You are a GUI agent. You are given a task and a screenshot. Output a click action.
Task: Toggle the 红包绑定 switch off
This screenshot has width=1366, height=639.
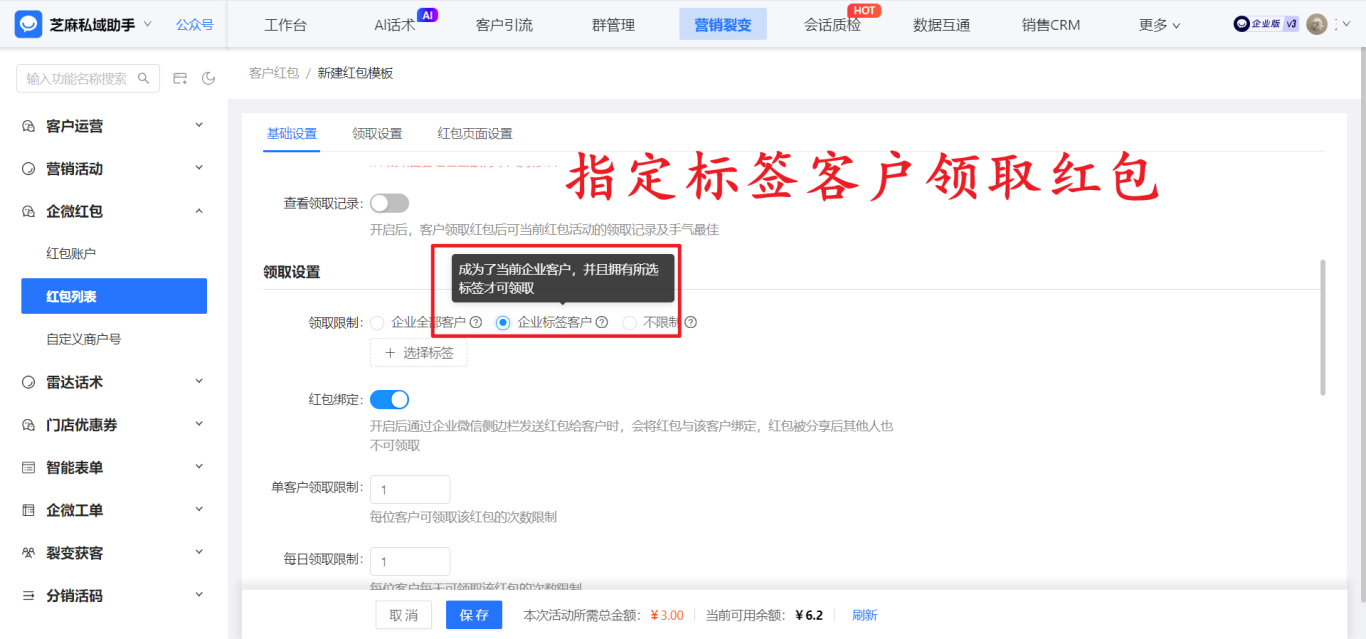coord(390,400)
